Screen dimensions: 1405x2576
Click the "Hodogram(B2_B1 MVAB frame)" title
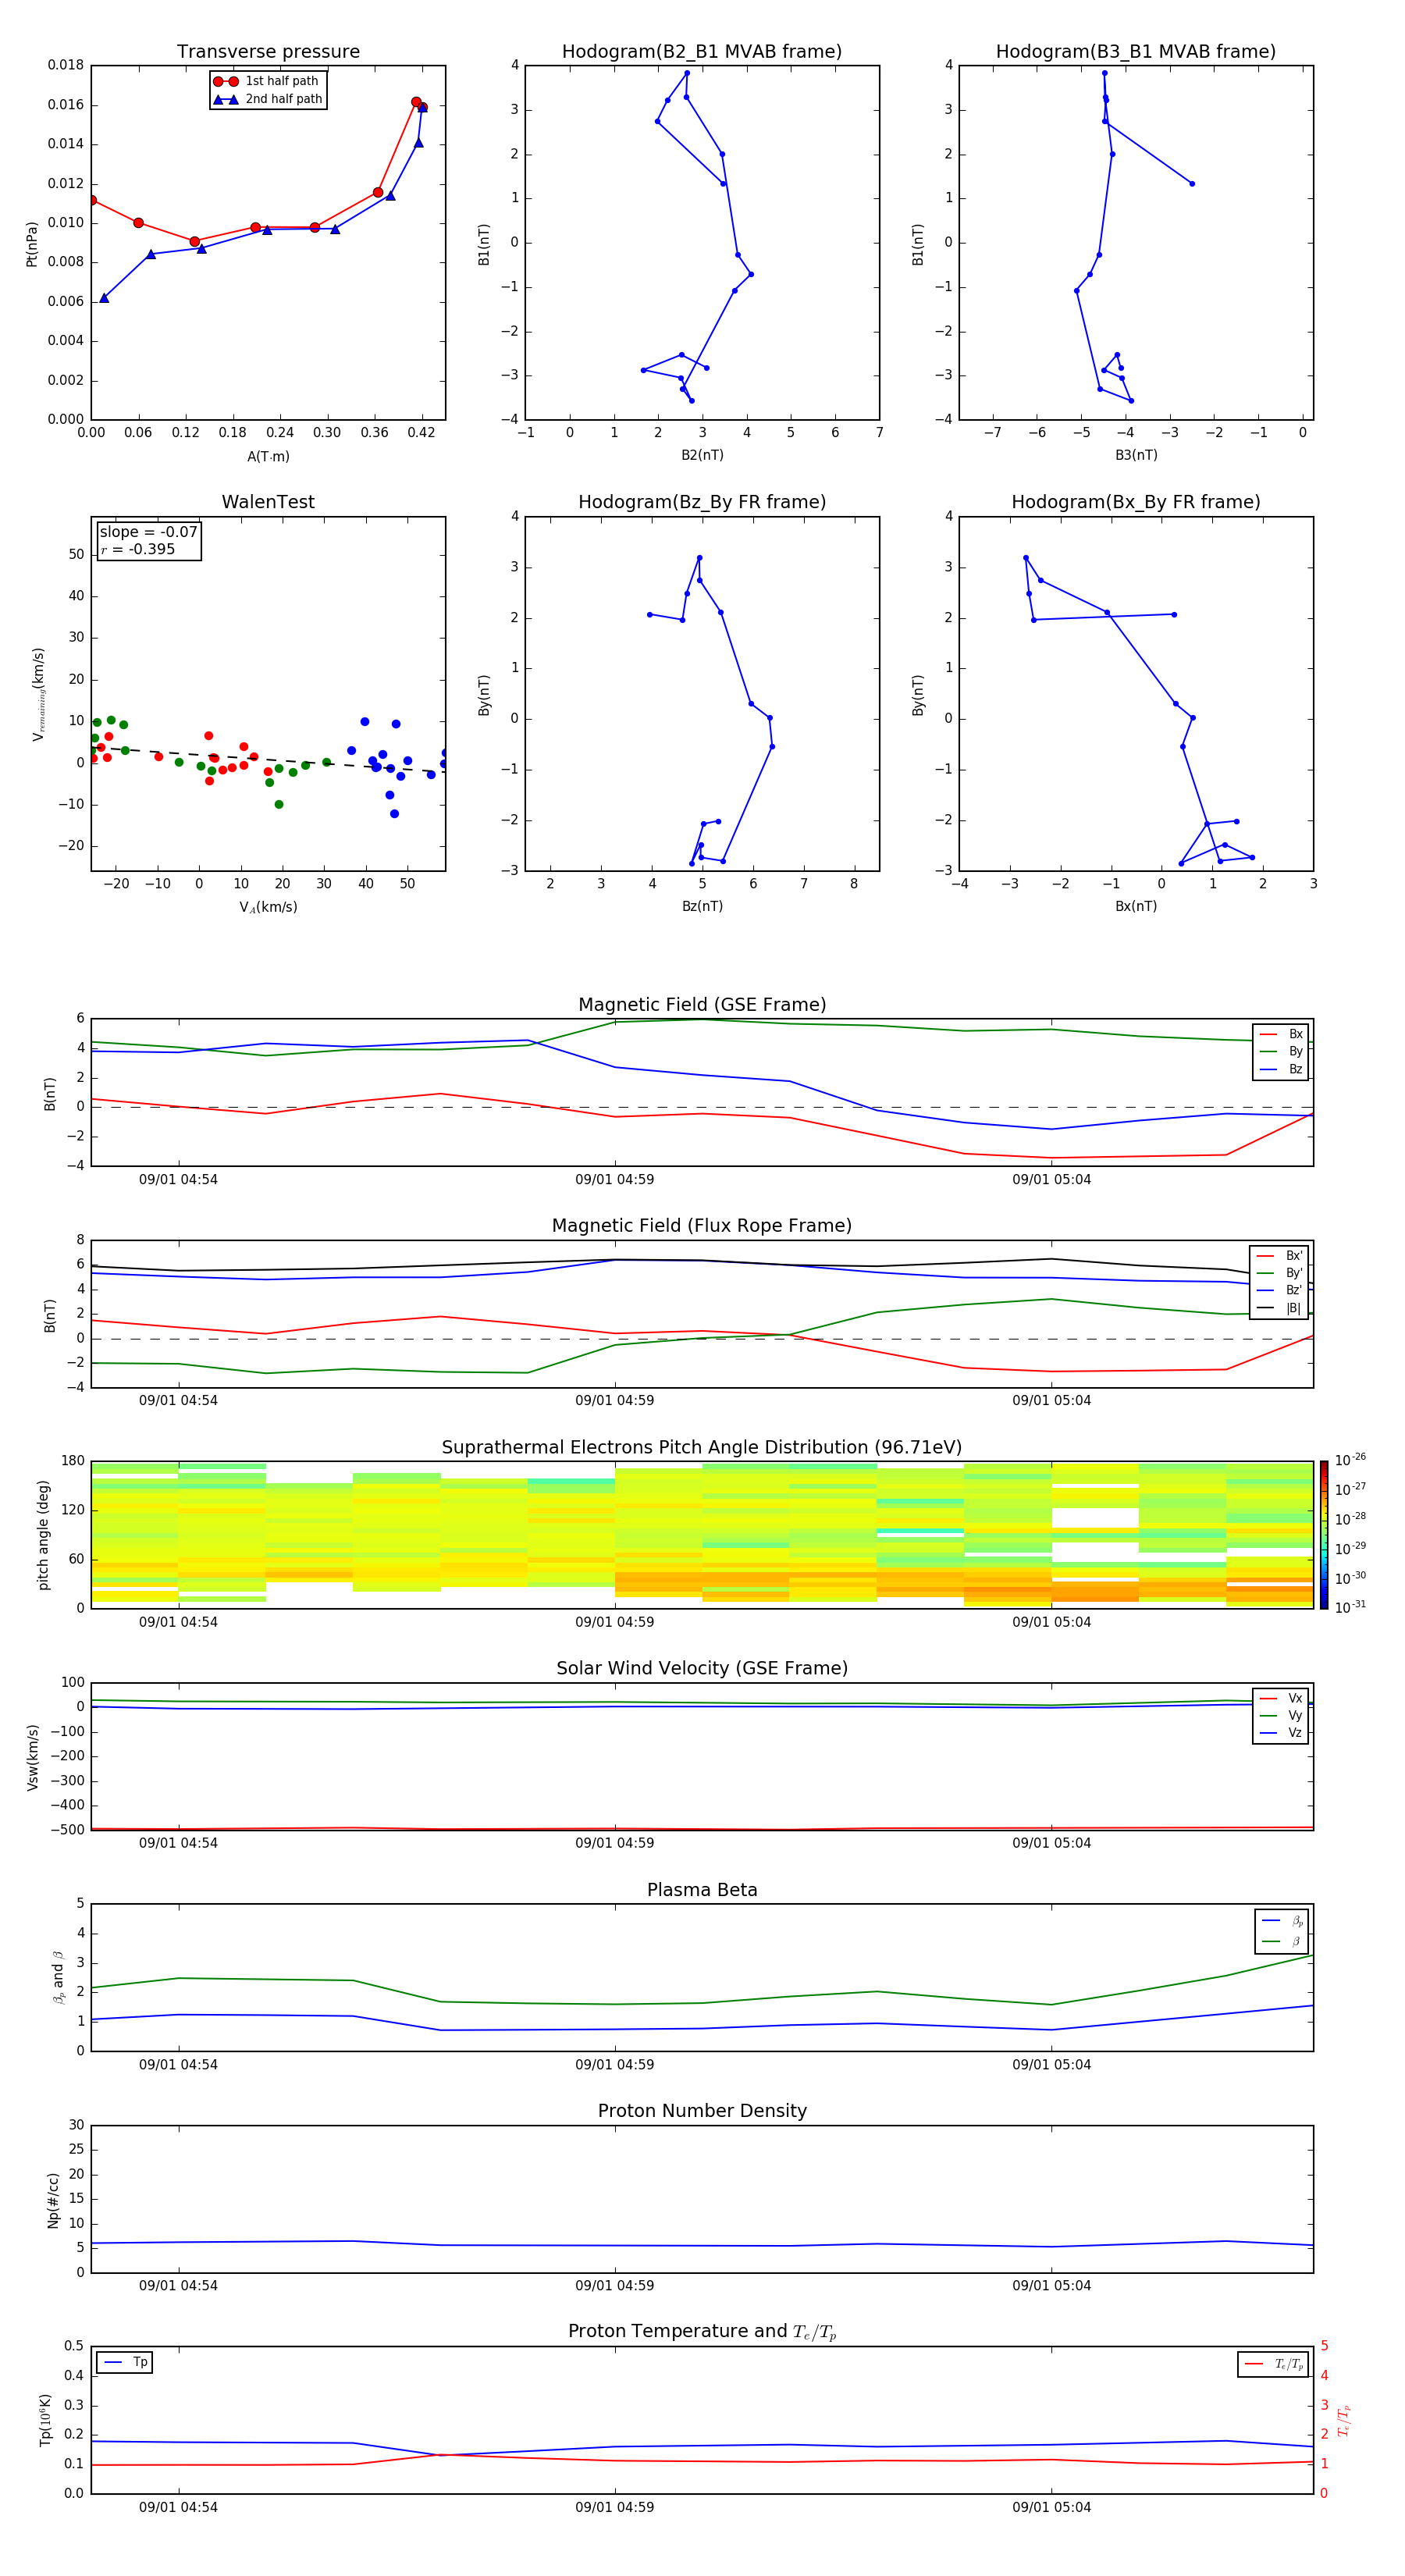coord(702,52)
